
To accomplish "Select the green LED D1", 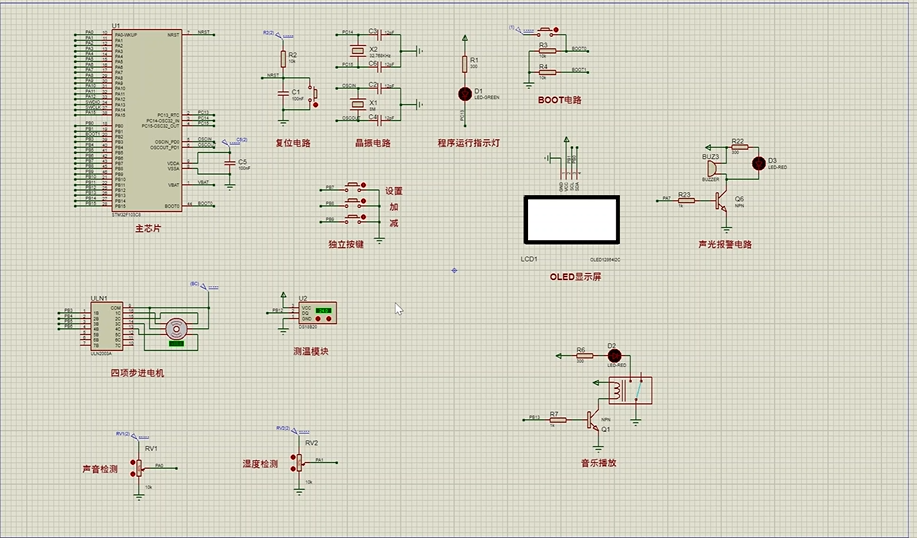I will (464, 93).
